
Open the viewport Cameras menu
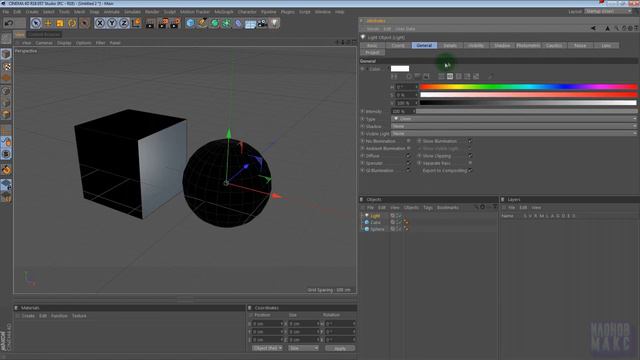pyautogui.click(x=44, y=43)
